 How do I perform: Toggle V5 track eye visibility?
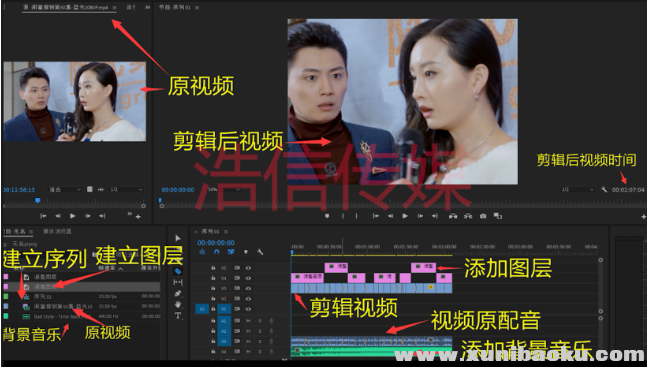[248, 268]
